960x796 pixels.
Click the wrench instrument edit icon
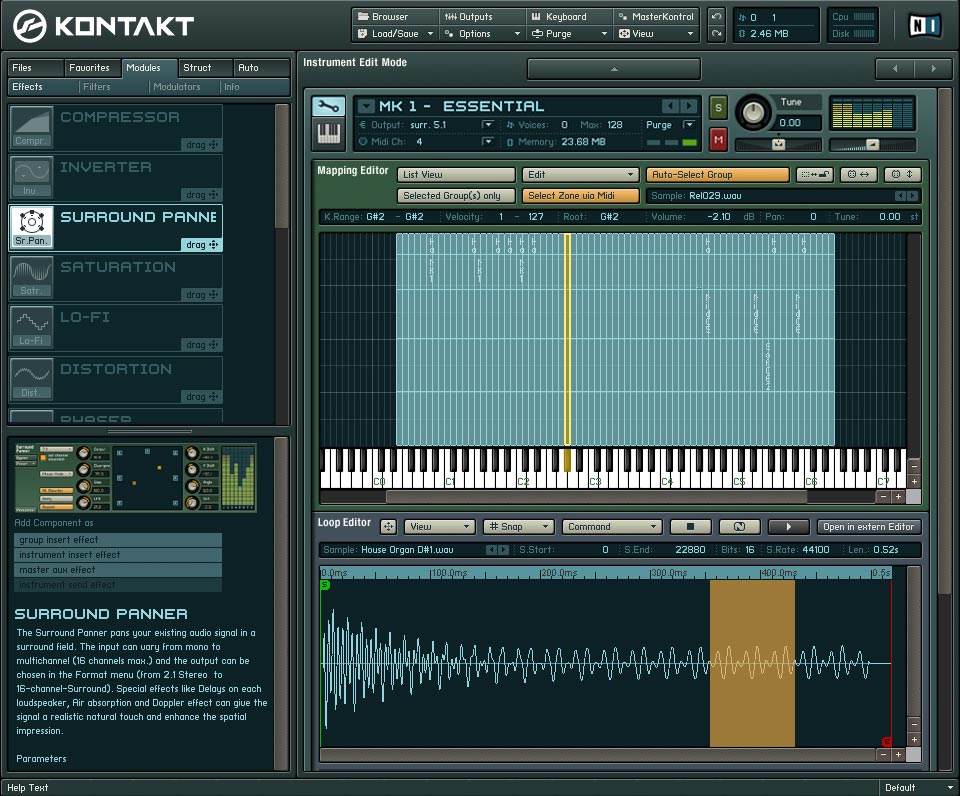point(328,106)
